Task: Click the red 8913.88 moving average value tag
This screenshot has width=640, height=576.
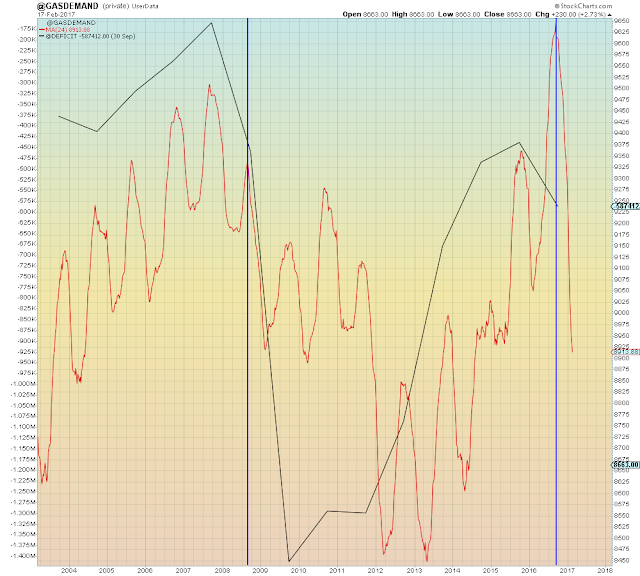Action: [x=625, y=352]
